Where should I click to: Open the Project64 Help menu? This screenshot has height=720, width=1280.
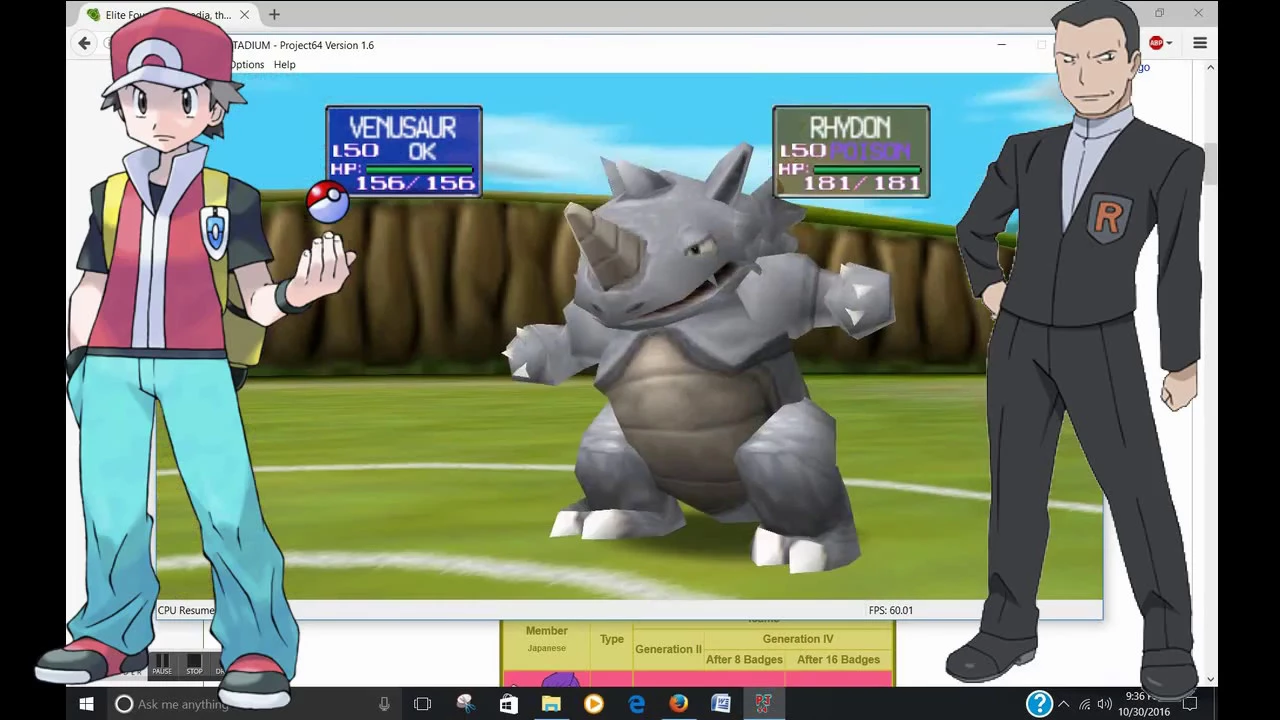pyautogui.click(x=285, y=65)
